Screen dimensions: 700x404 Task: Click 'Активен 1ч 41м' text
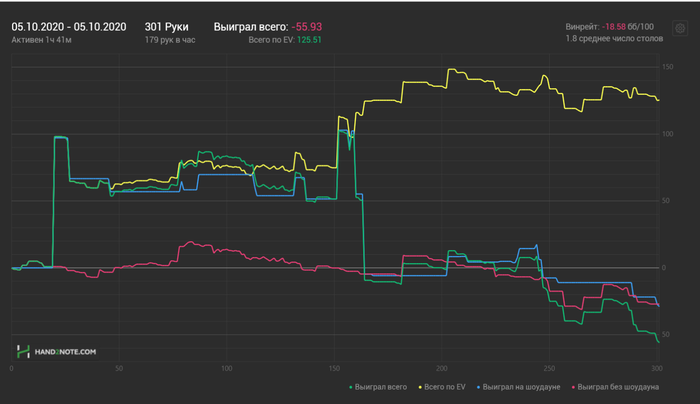click(x=42, y=40)
